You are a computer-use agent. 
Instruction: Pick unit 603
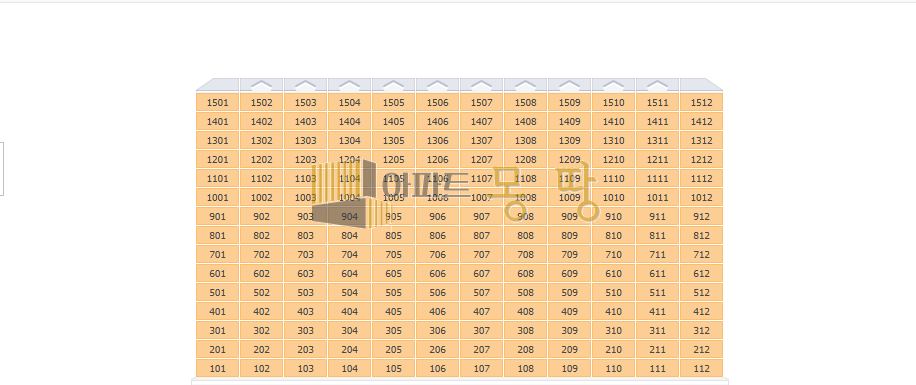pyautogui.click(x=306, y=273)
